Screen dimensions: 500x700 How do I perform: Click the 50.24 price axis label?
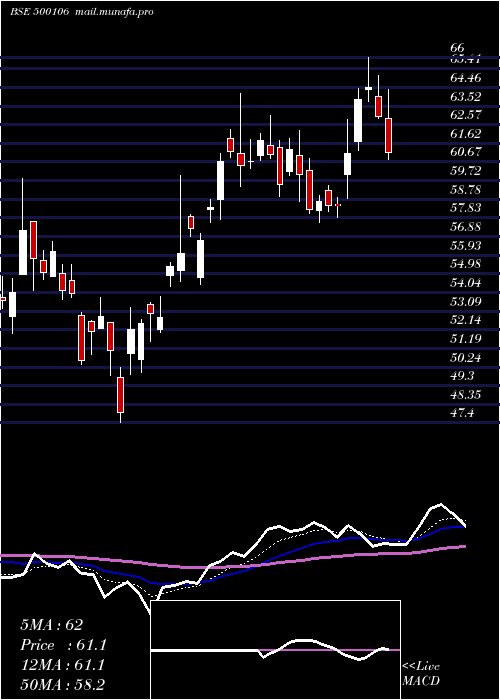coord(466,357)
